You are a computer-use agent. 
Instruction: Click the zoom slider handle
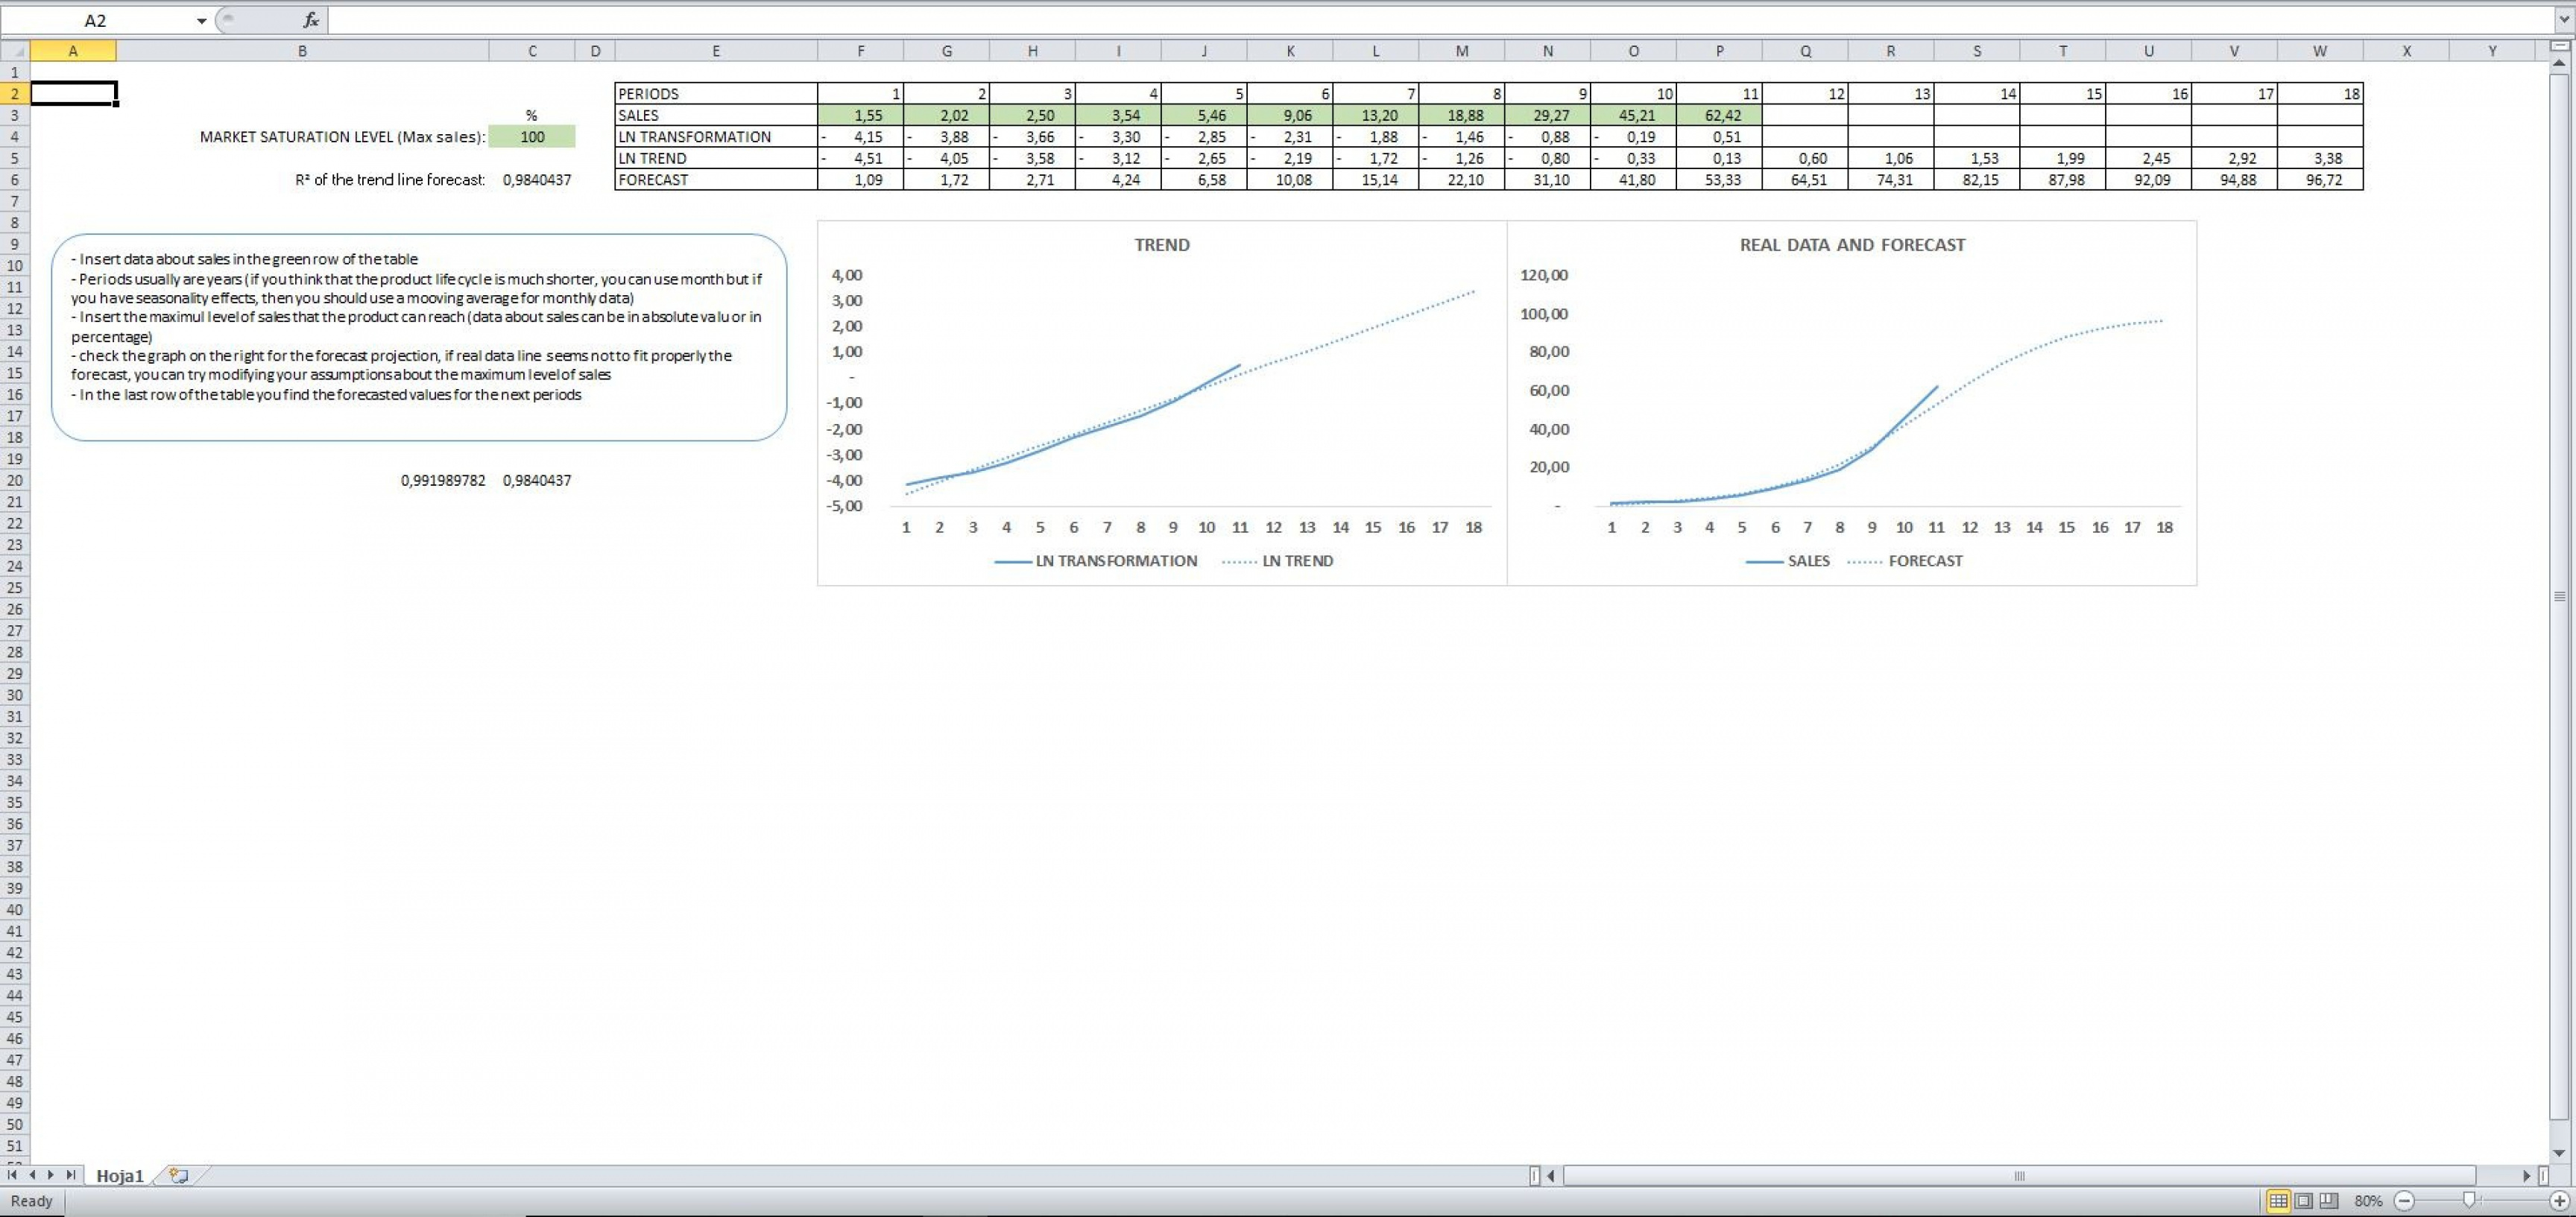[2468, 1200]
